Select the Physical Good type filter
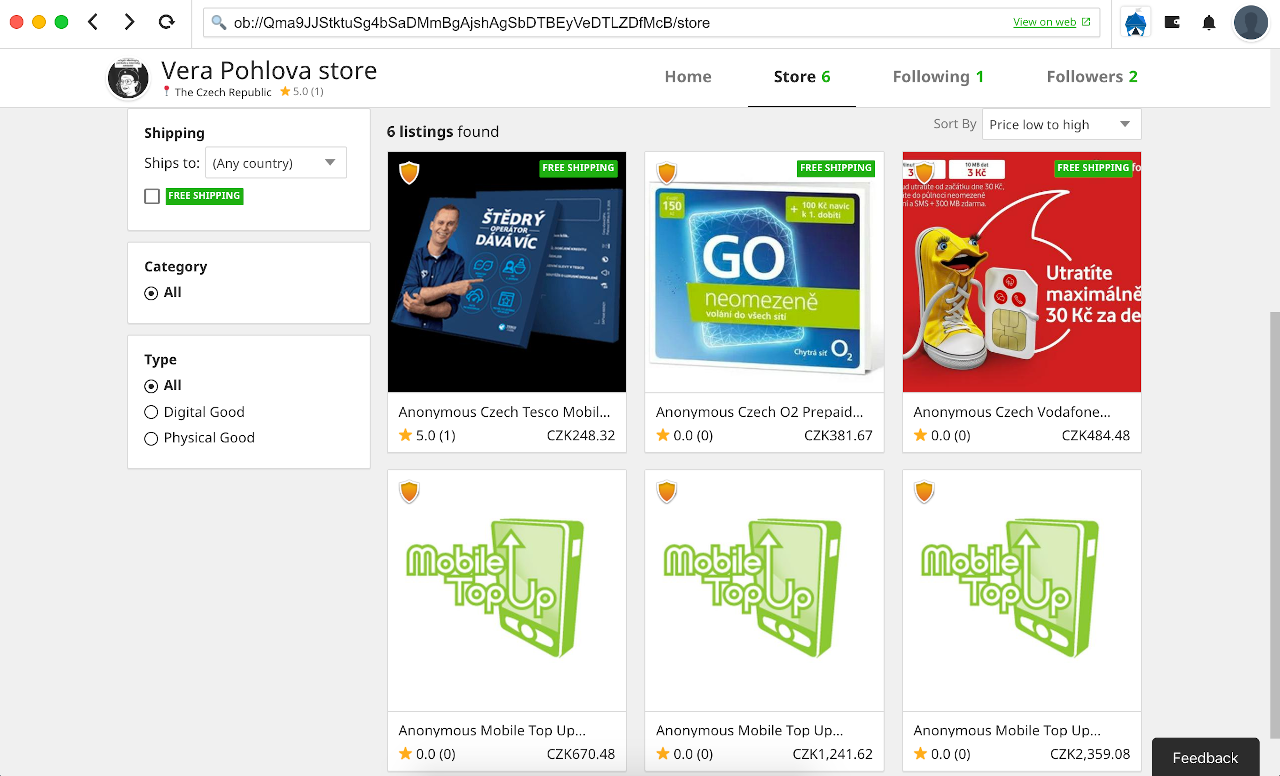Image resolution: width=1280 pixels, height=776 pixels. (151, 437)
